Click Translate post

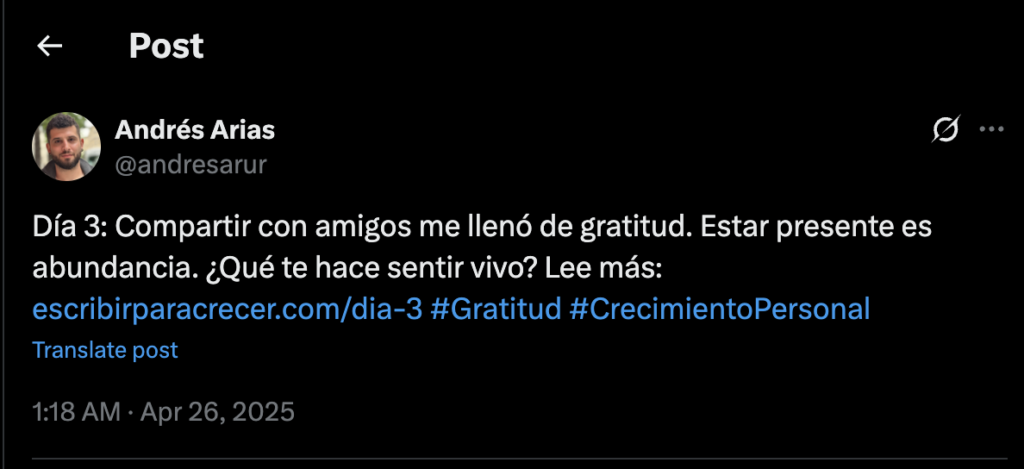(105, 350)
